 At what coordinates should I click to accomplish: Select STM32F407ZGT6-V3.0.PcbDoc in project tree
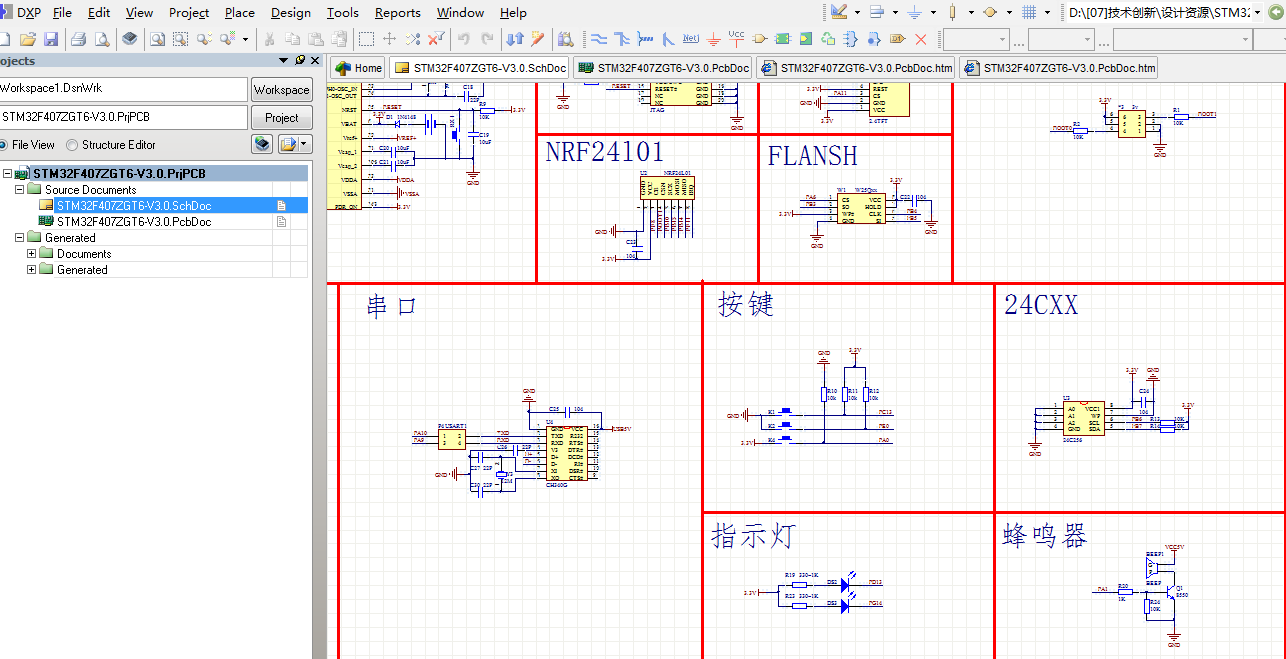point(133,221)
